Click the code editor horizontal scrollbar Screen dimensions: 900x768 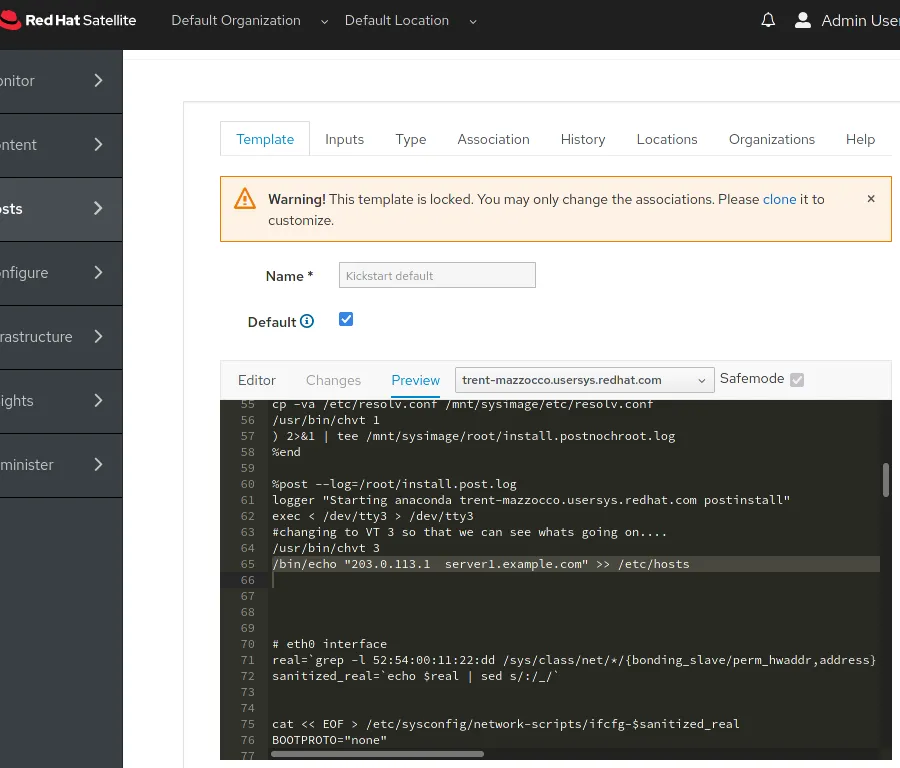(x=377, y=754)
